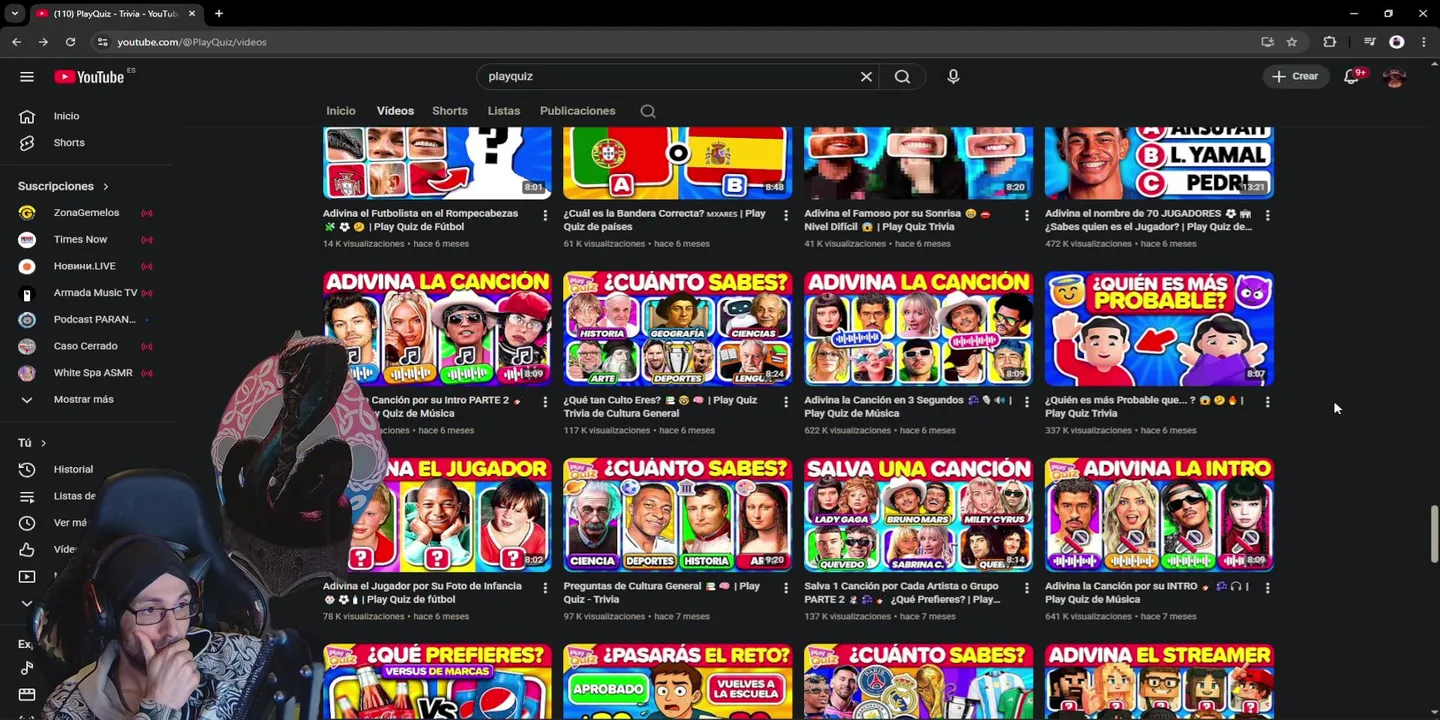Click '472 K visualizaciones' view count text
This screenshot has height=720, width=1440.
[x=1086, y=244]
